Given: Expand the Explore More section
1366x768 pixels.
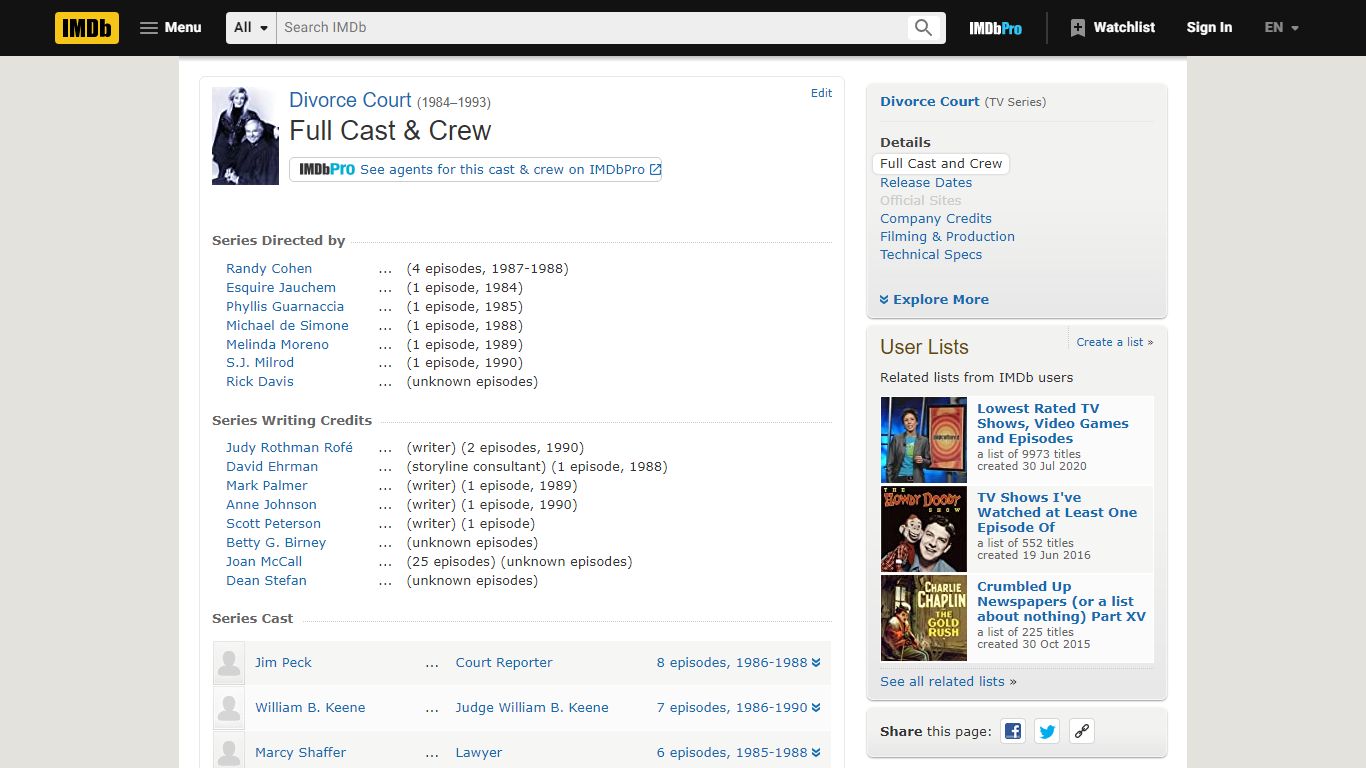Looking at the screenshot, I should pyautogui.click(x=934, y=299).
